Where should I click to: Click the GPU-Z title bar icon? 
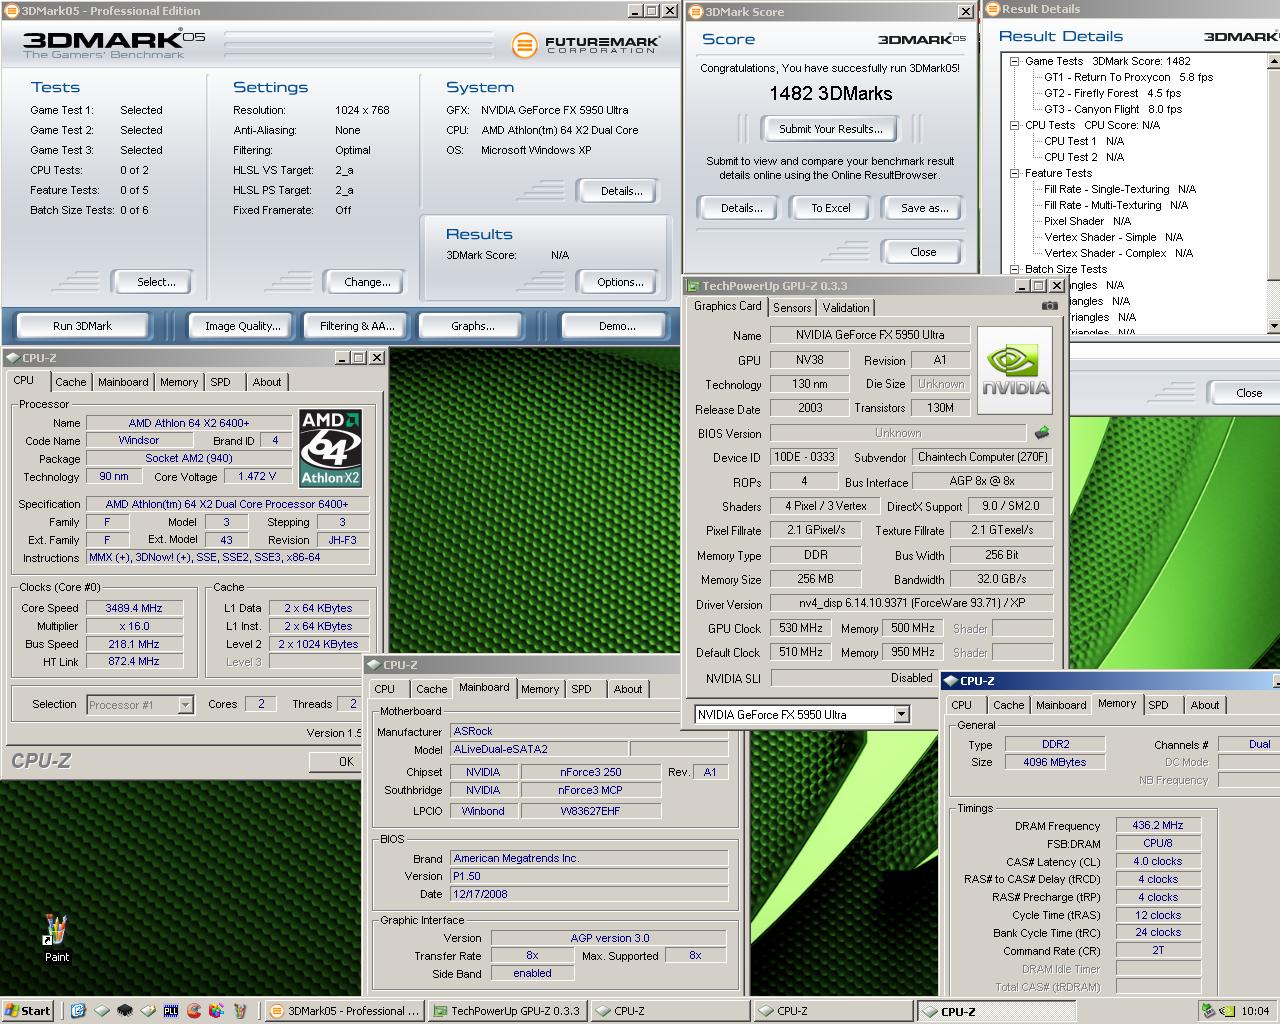point(693,286)
